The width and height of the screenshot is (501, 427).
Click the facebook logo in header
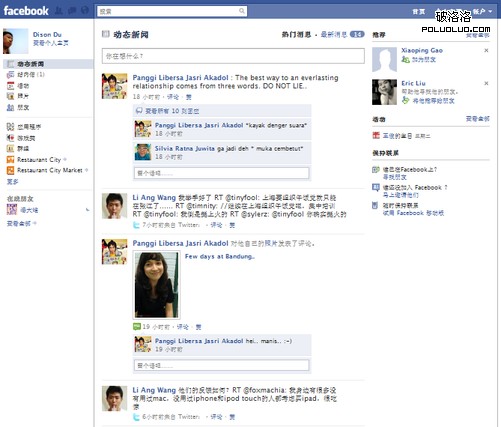[26, 11]
